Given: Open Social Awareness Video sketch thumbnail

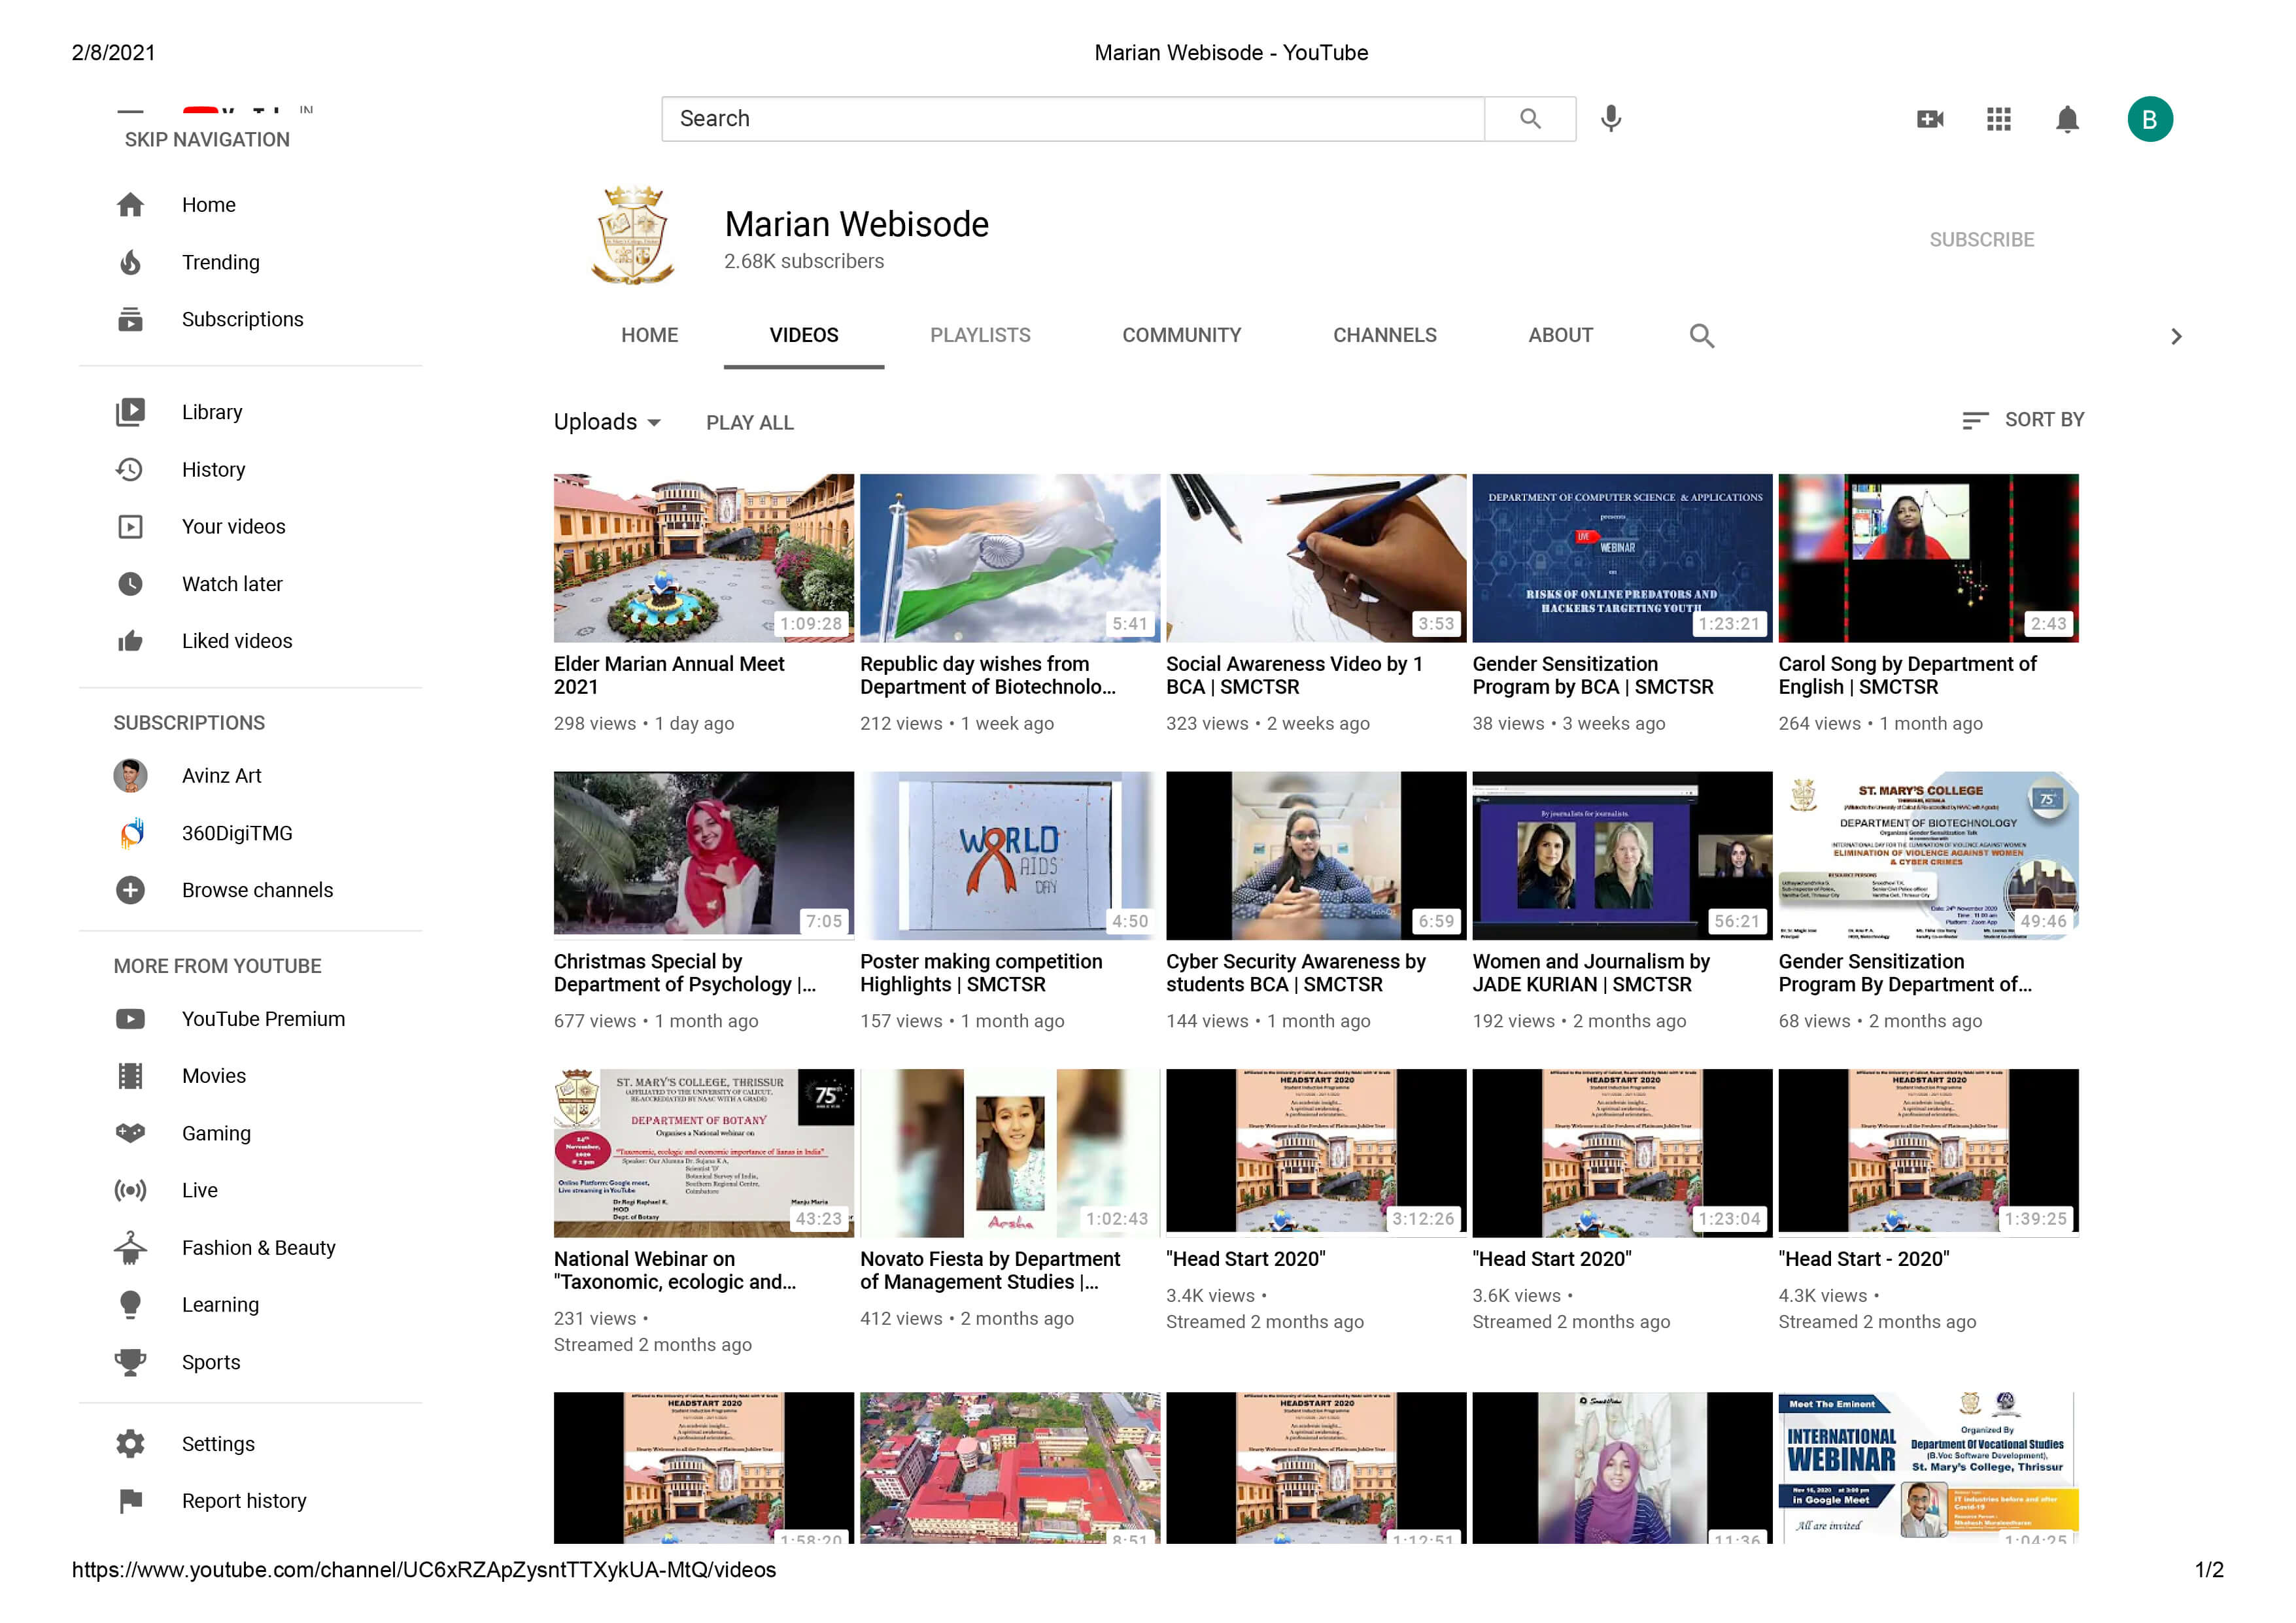Looking at the screenshot, I should pos(1316,558).
